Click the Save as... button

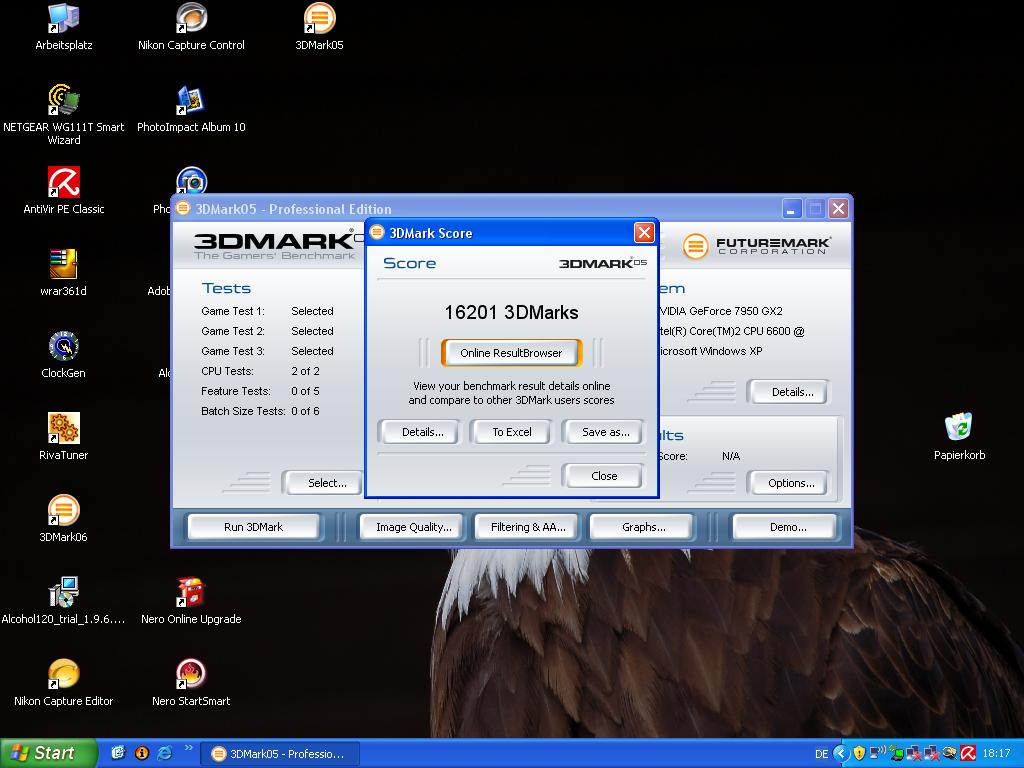pos(605,432)
